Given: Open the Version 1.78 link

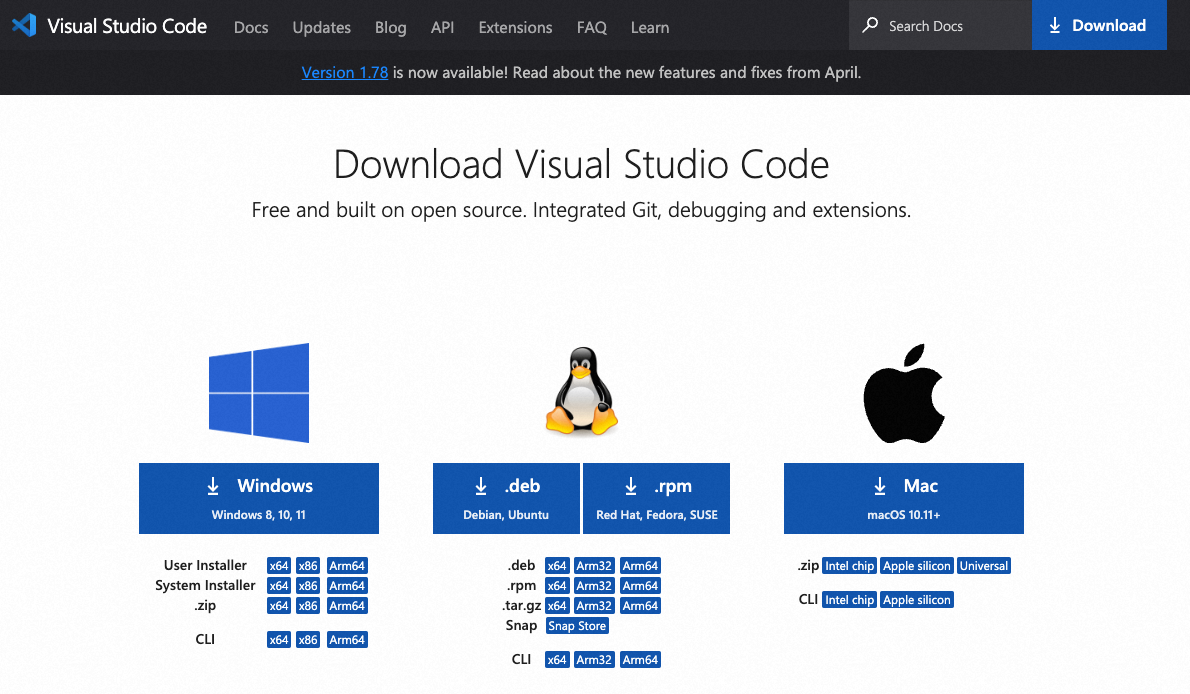Looking at the screenshot, I should point(345,73).
